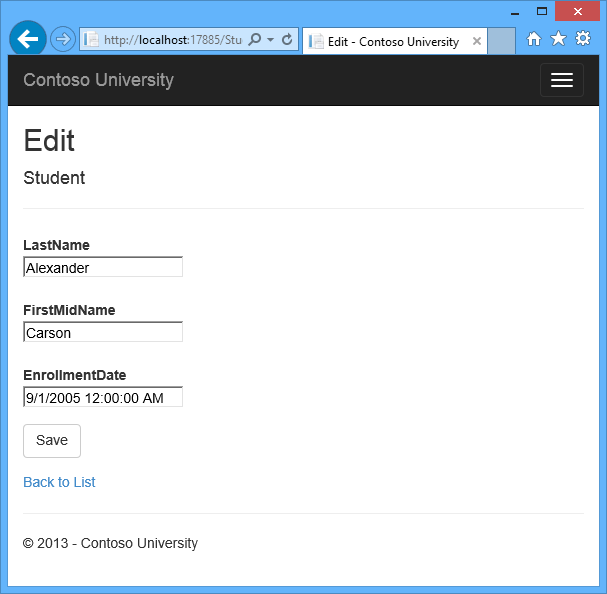The image size is (607, 594).
Task: Toggle the hamburger navigation menu
Action: pyautogui.click(x=561, y=80)
